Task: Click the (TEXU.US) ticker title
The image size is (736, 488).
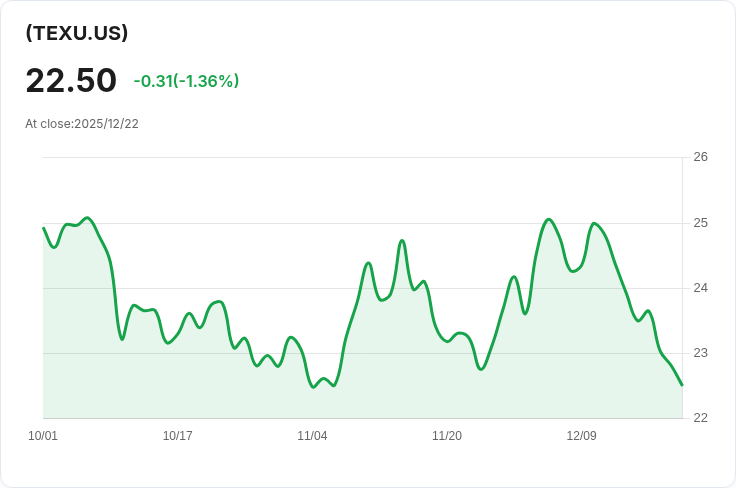Action: pyautogui.click(x=77, y=33)
